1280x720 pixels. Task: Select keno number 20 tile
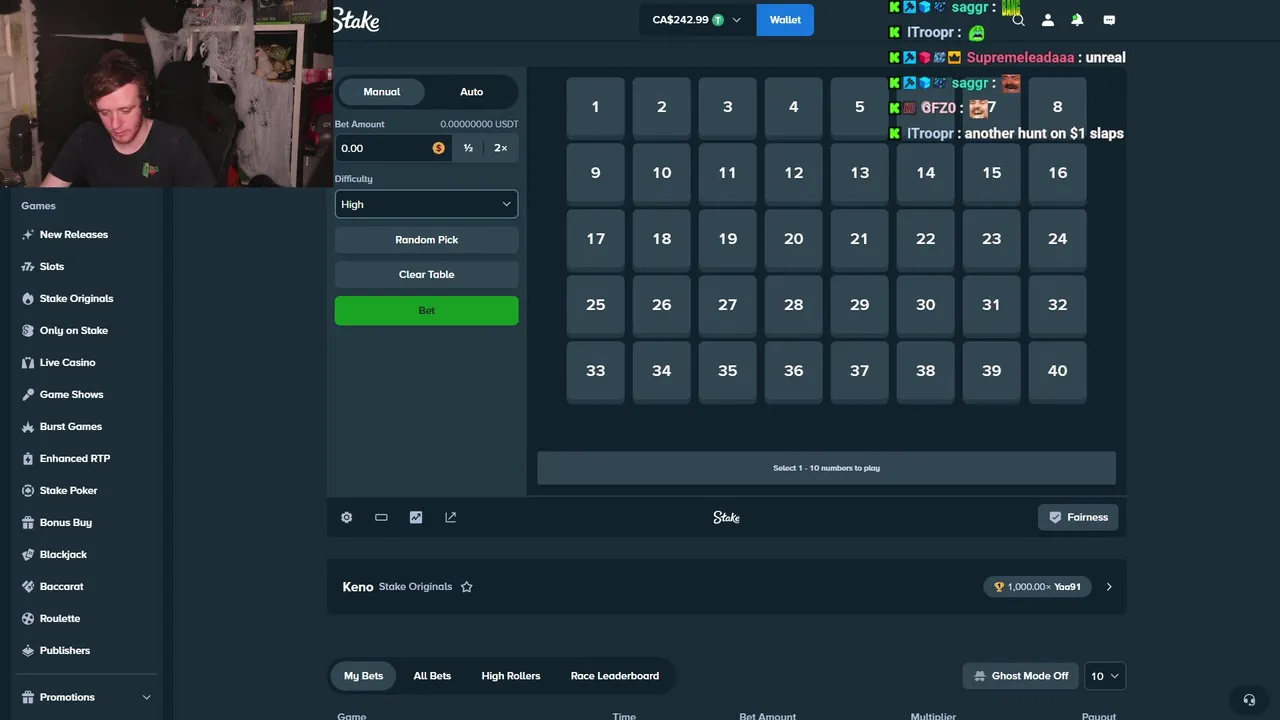(x=794, y=239)
